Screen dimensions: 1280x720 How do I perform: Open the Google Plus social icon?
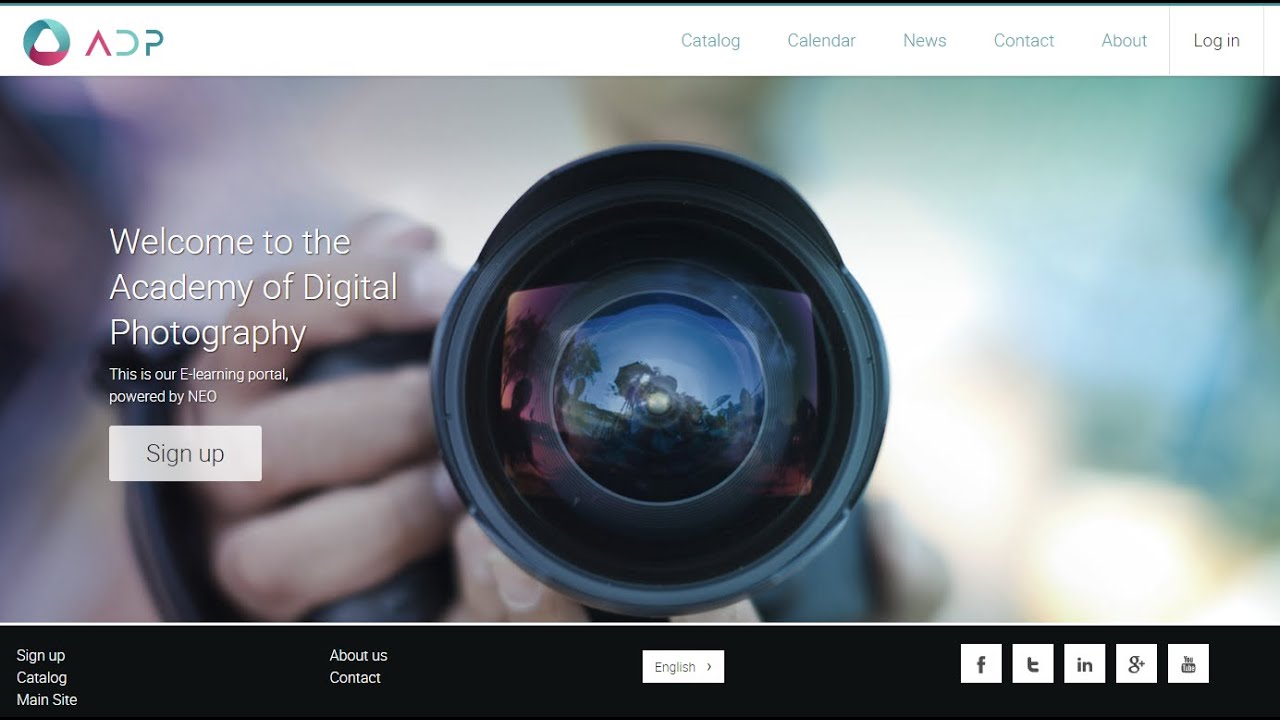[x=1136, y=664]
